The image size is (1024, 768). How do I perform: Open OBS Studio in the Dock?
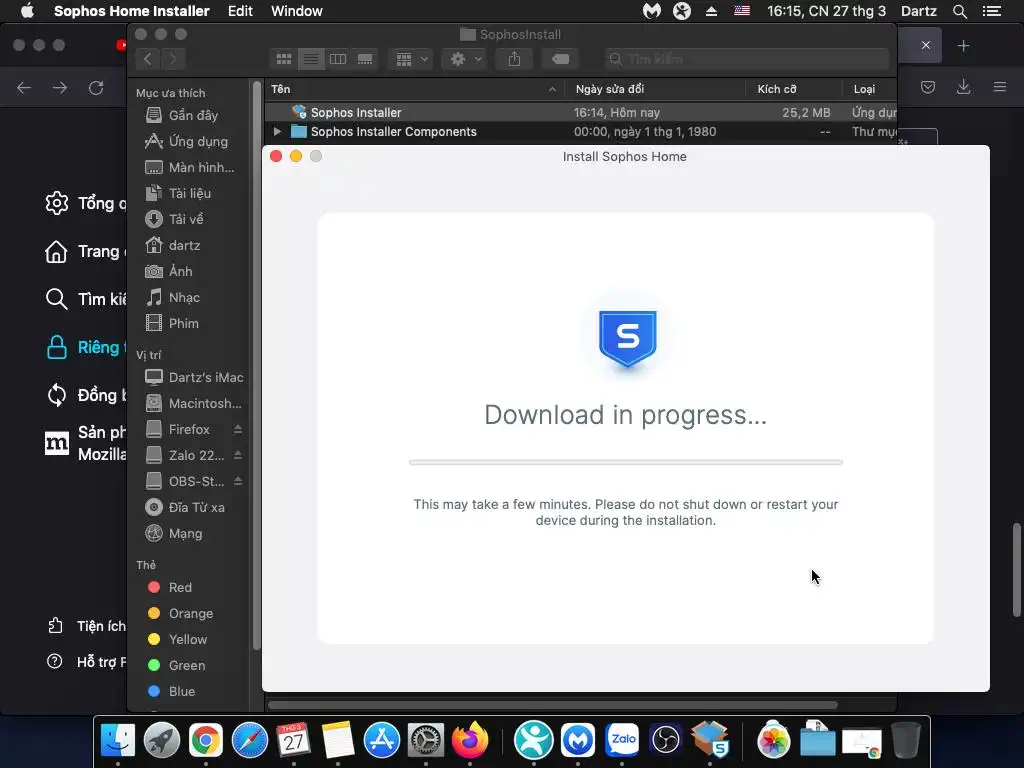[665, 741]
